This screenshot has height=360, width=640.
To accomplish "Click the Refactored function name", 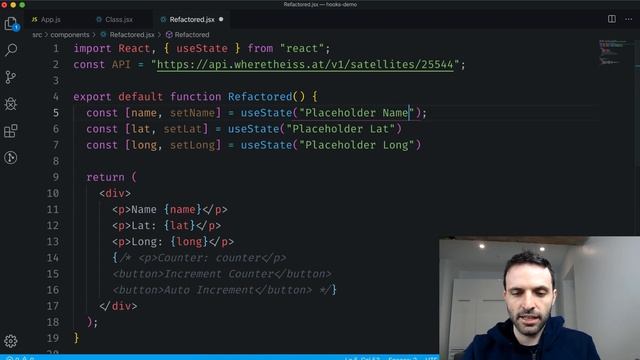I will 260,97.
